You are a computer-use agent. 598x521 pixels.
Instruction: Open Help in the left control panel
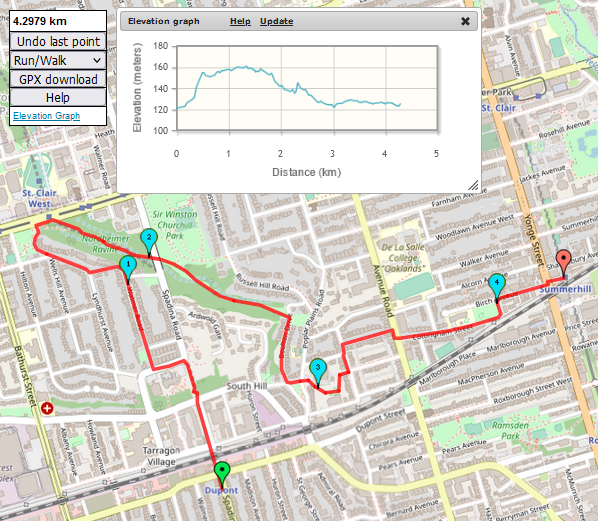click(58, 98)
